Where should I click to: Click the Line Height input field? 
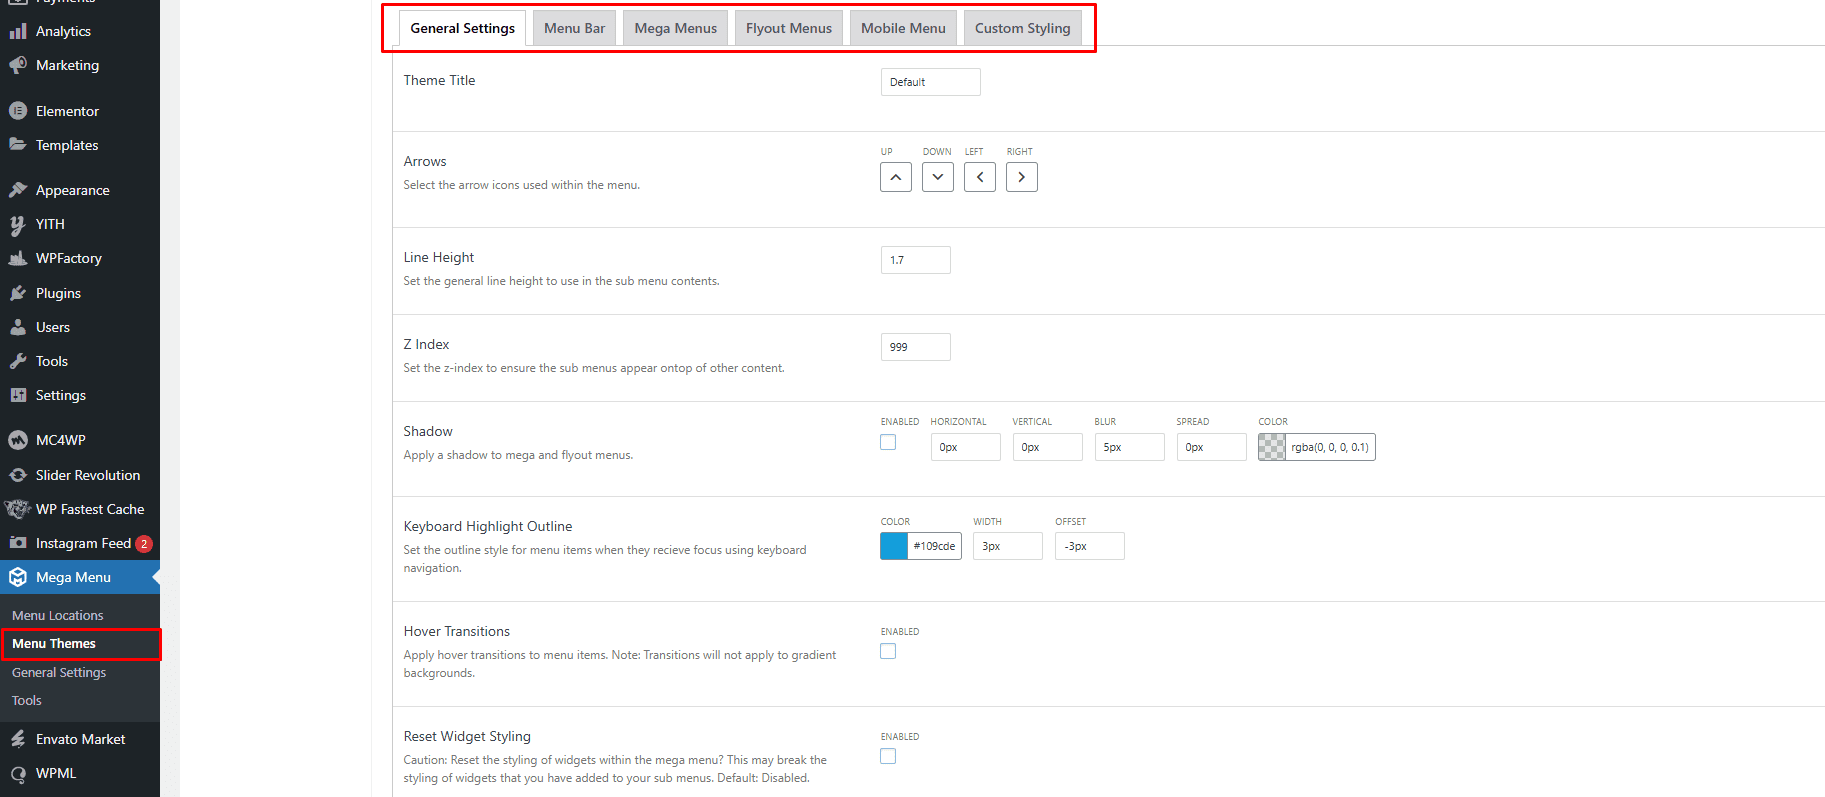[x=915, y=260]
